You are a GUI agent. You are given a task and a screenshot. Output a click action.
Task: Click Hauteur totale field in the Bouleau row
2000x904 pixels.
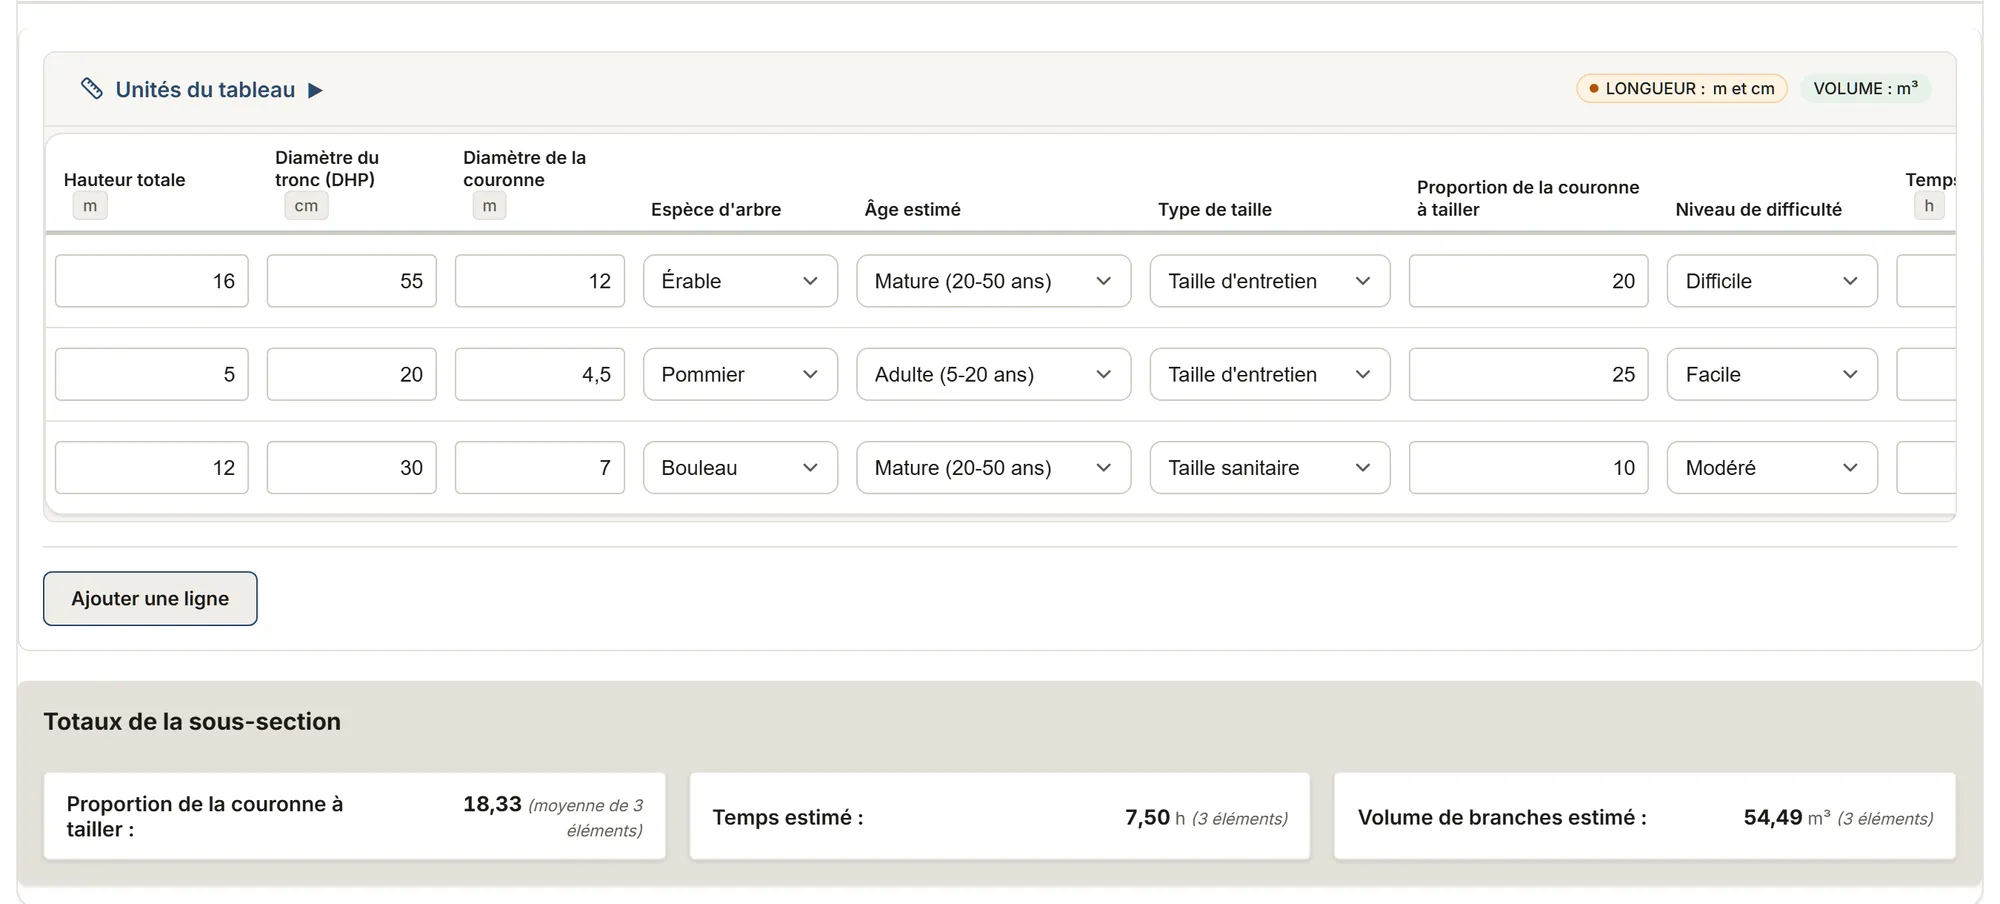[152, 468]
